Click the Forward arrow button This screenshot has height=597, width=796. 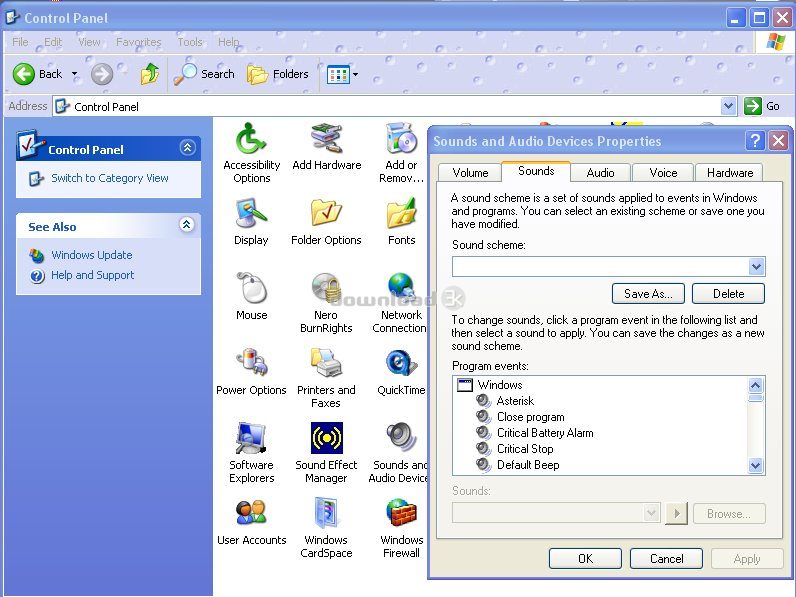(102, 74)
